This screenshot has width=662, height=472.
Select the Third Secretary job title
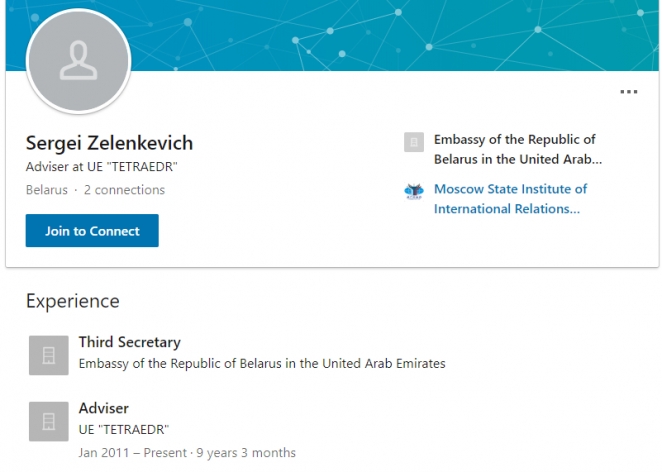130,342
